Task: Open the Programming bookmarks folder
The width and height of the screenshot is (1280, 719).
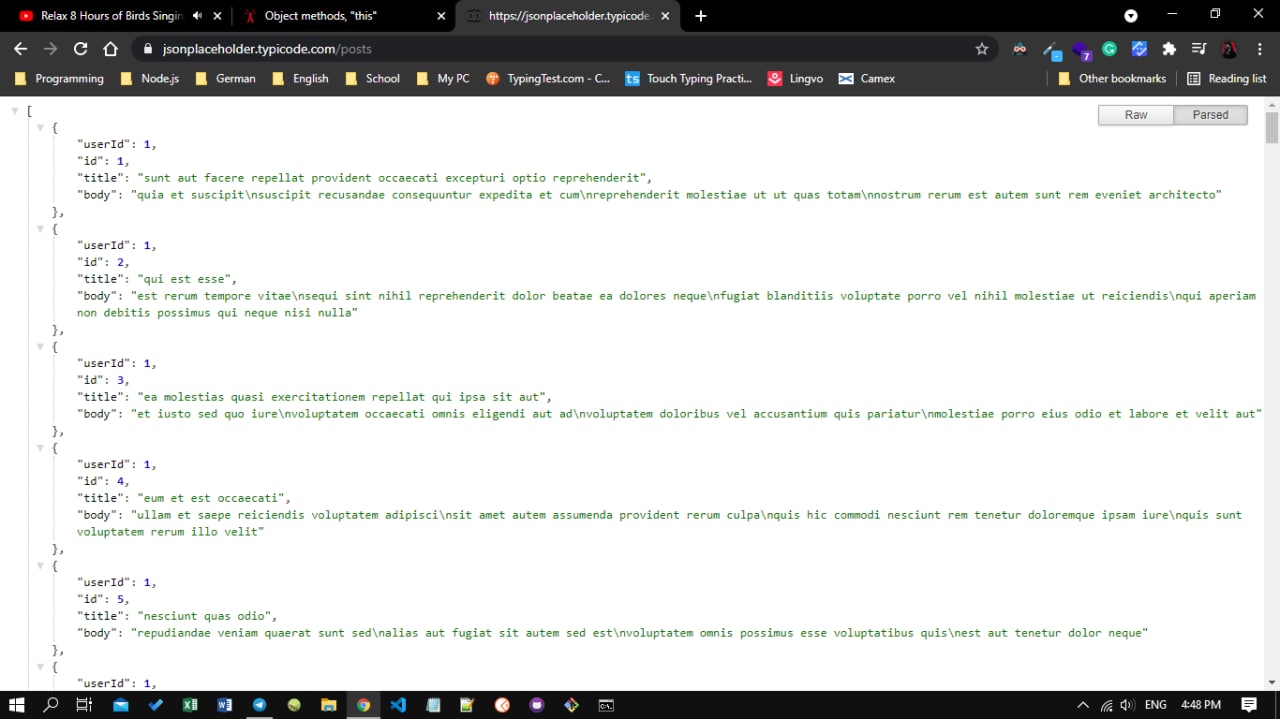Action: (x=60, y=78)
